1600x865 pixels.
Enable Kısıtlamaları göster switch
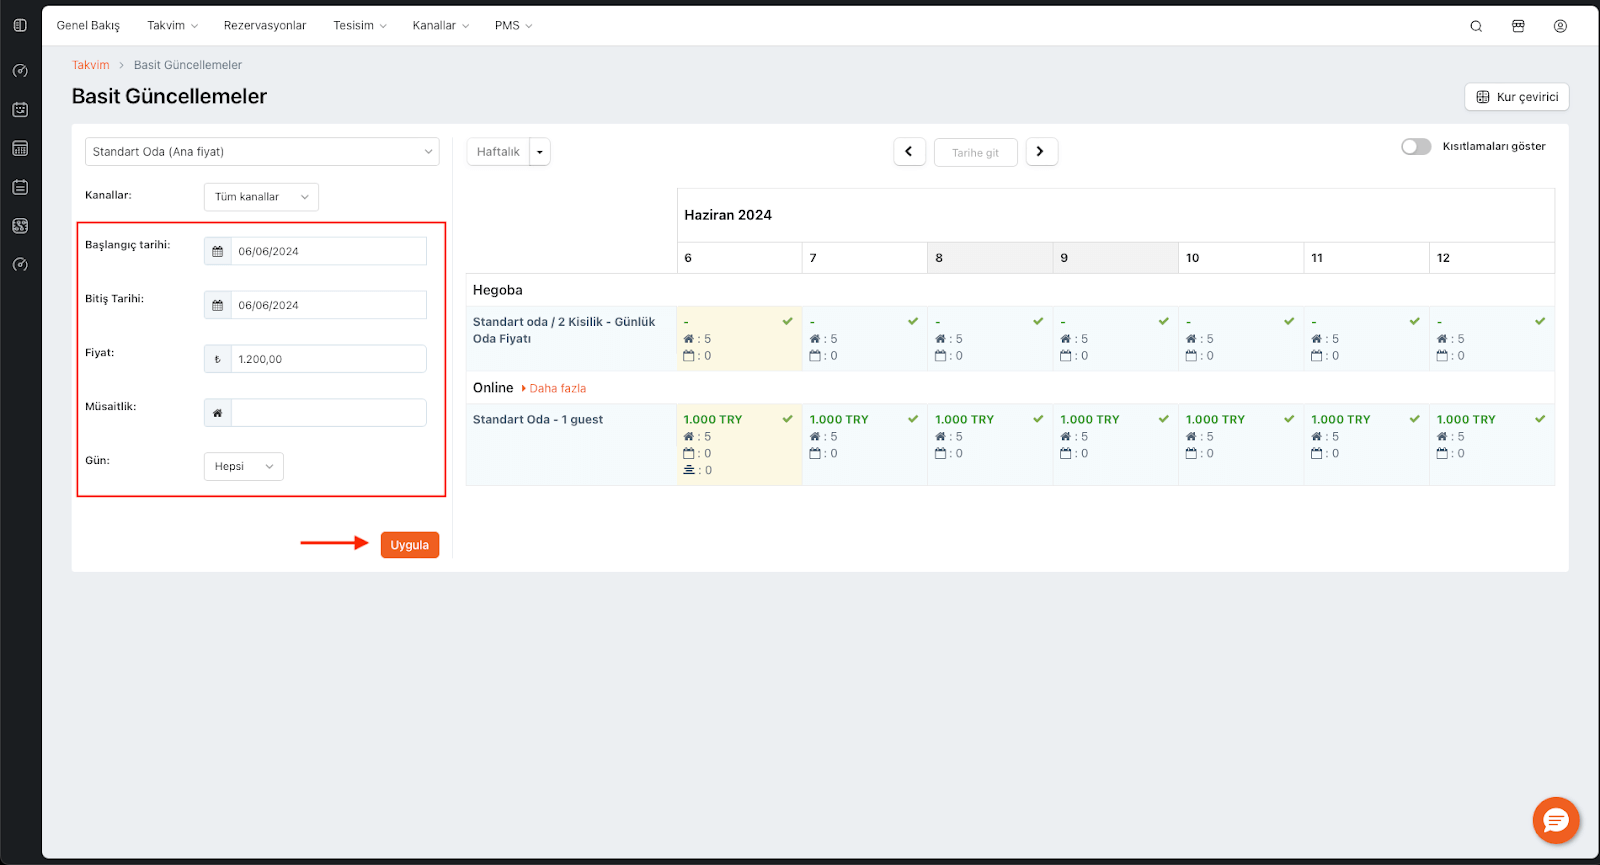pos(1416,147)
